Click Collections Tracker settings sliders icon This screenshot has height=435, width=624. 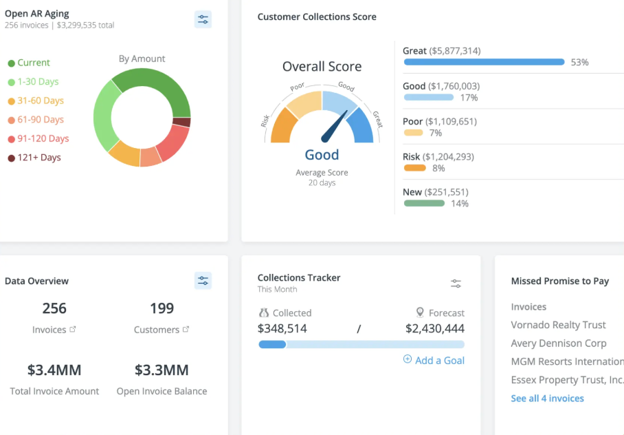[x=456, y=283]
